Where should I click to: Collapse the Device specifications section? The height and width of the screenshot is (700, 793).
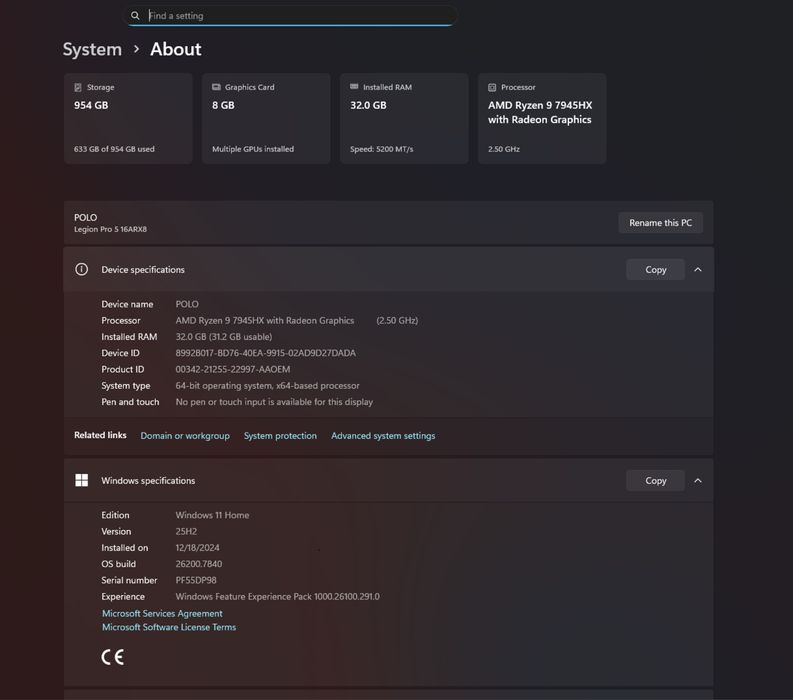[x=698, y=269]
